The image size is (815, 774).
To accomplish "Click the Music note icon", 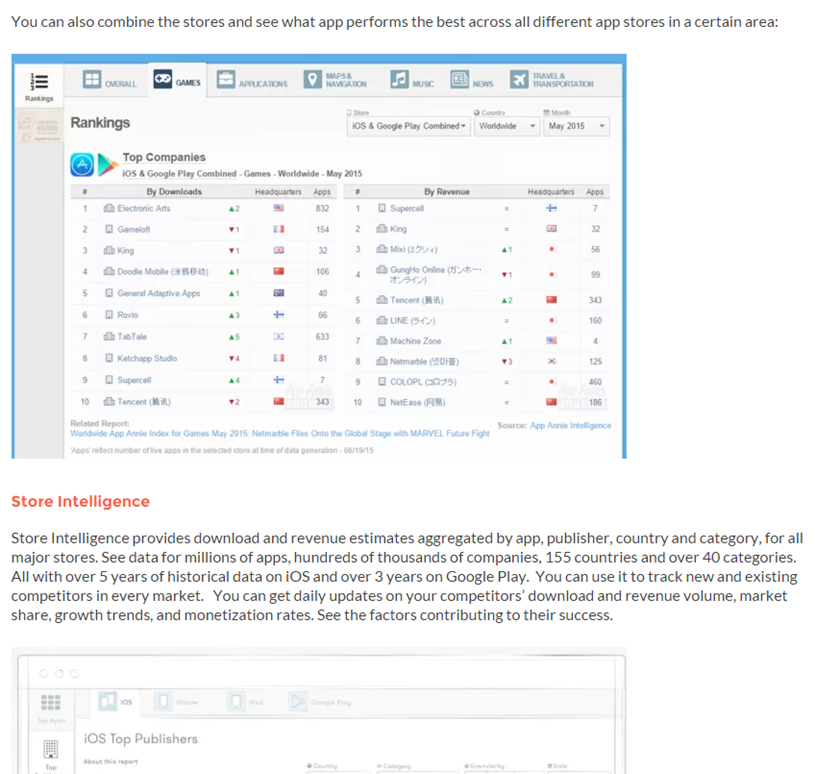I will [x=399, y=81].
